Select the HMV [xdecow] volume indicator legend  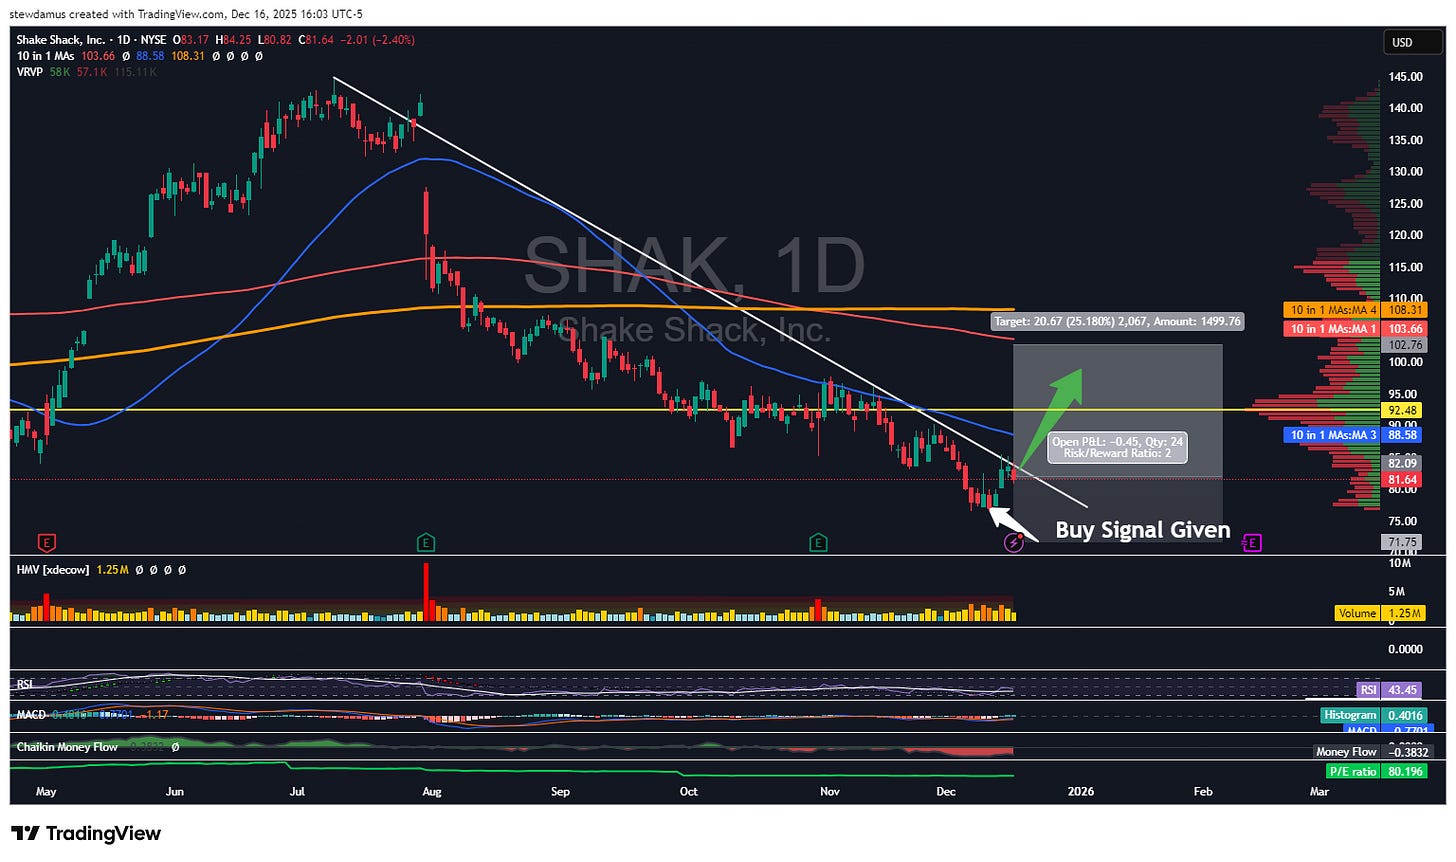(52, 569)
